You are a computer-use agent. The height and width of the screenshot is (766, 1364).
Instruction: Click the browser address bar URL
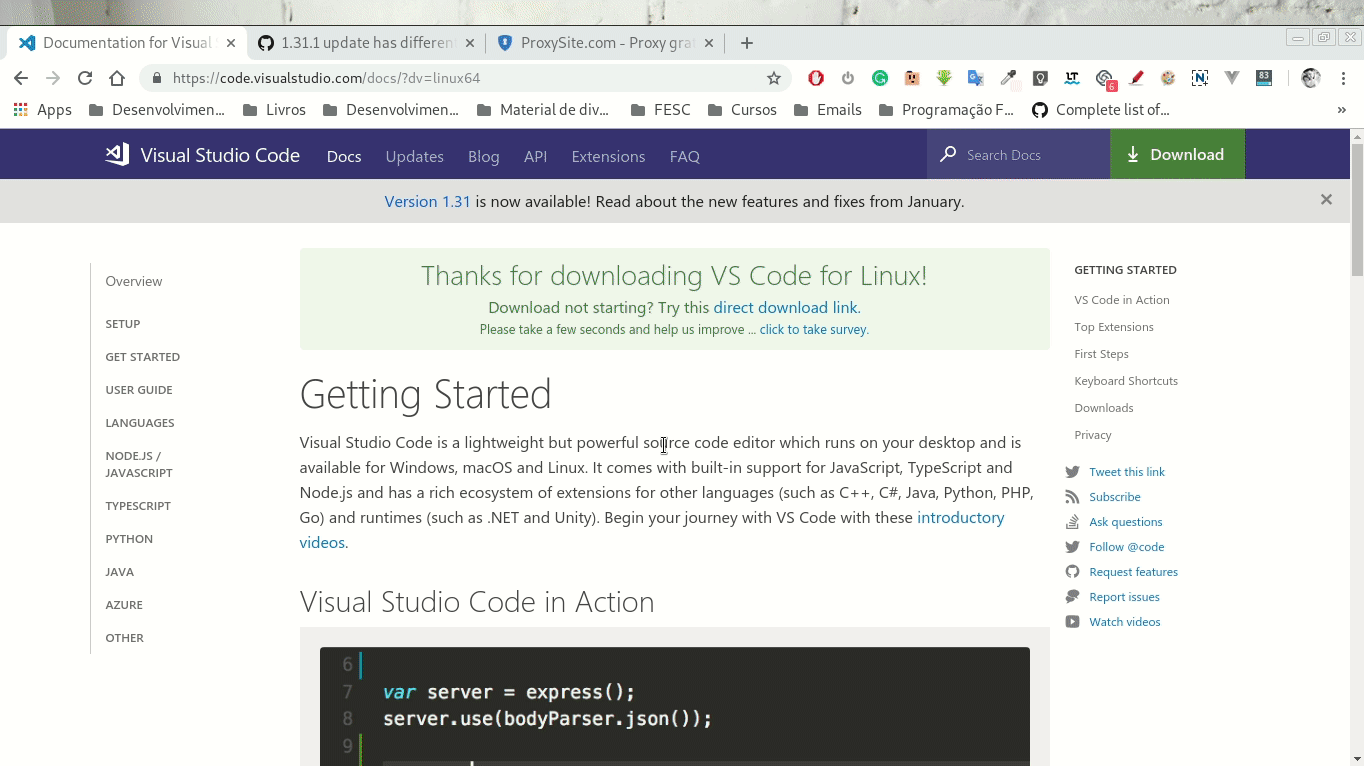(x=326, y=78)
